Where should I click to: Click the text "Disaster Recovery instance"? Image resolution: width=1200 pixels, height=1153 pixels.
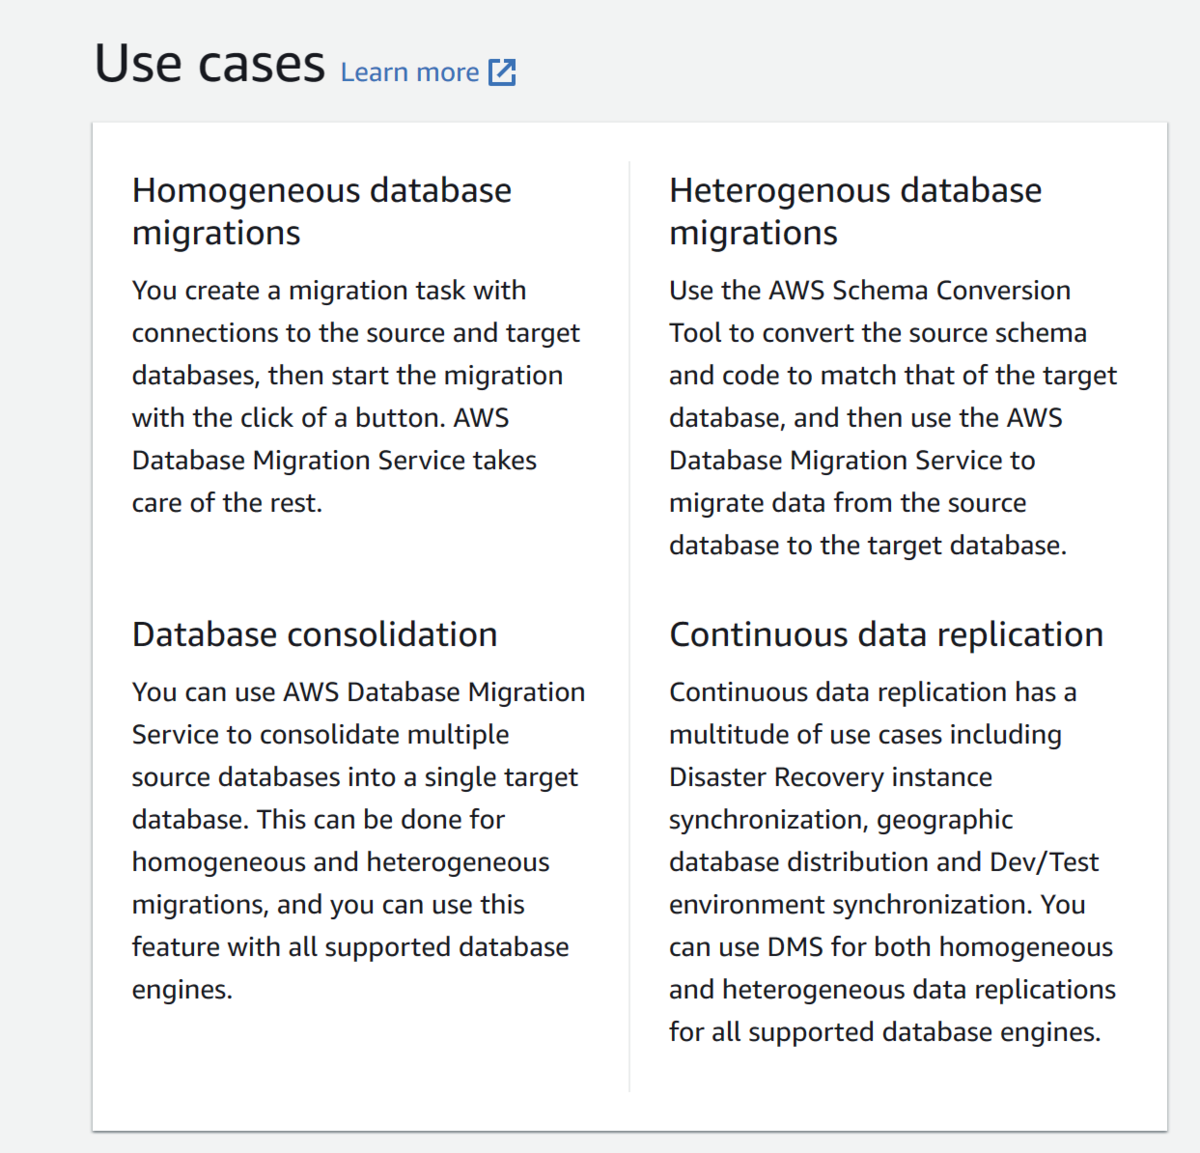830,777
